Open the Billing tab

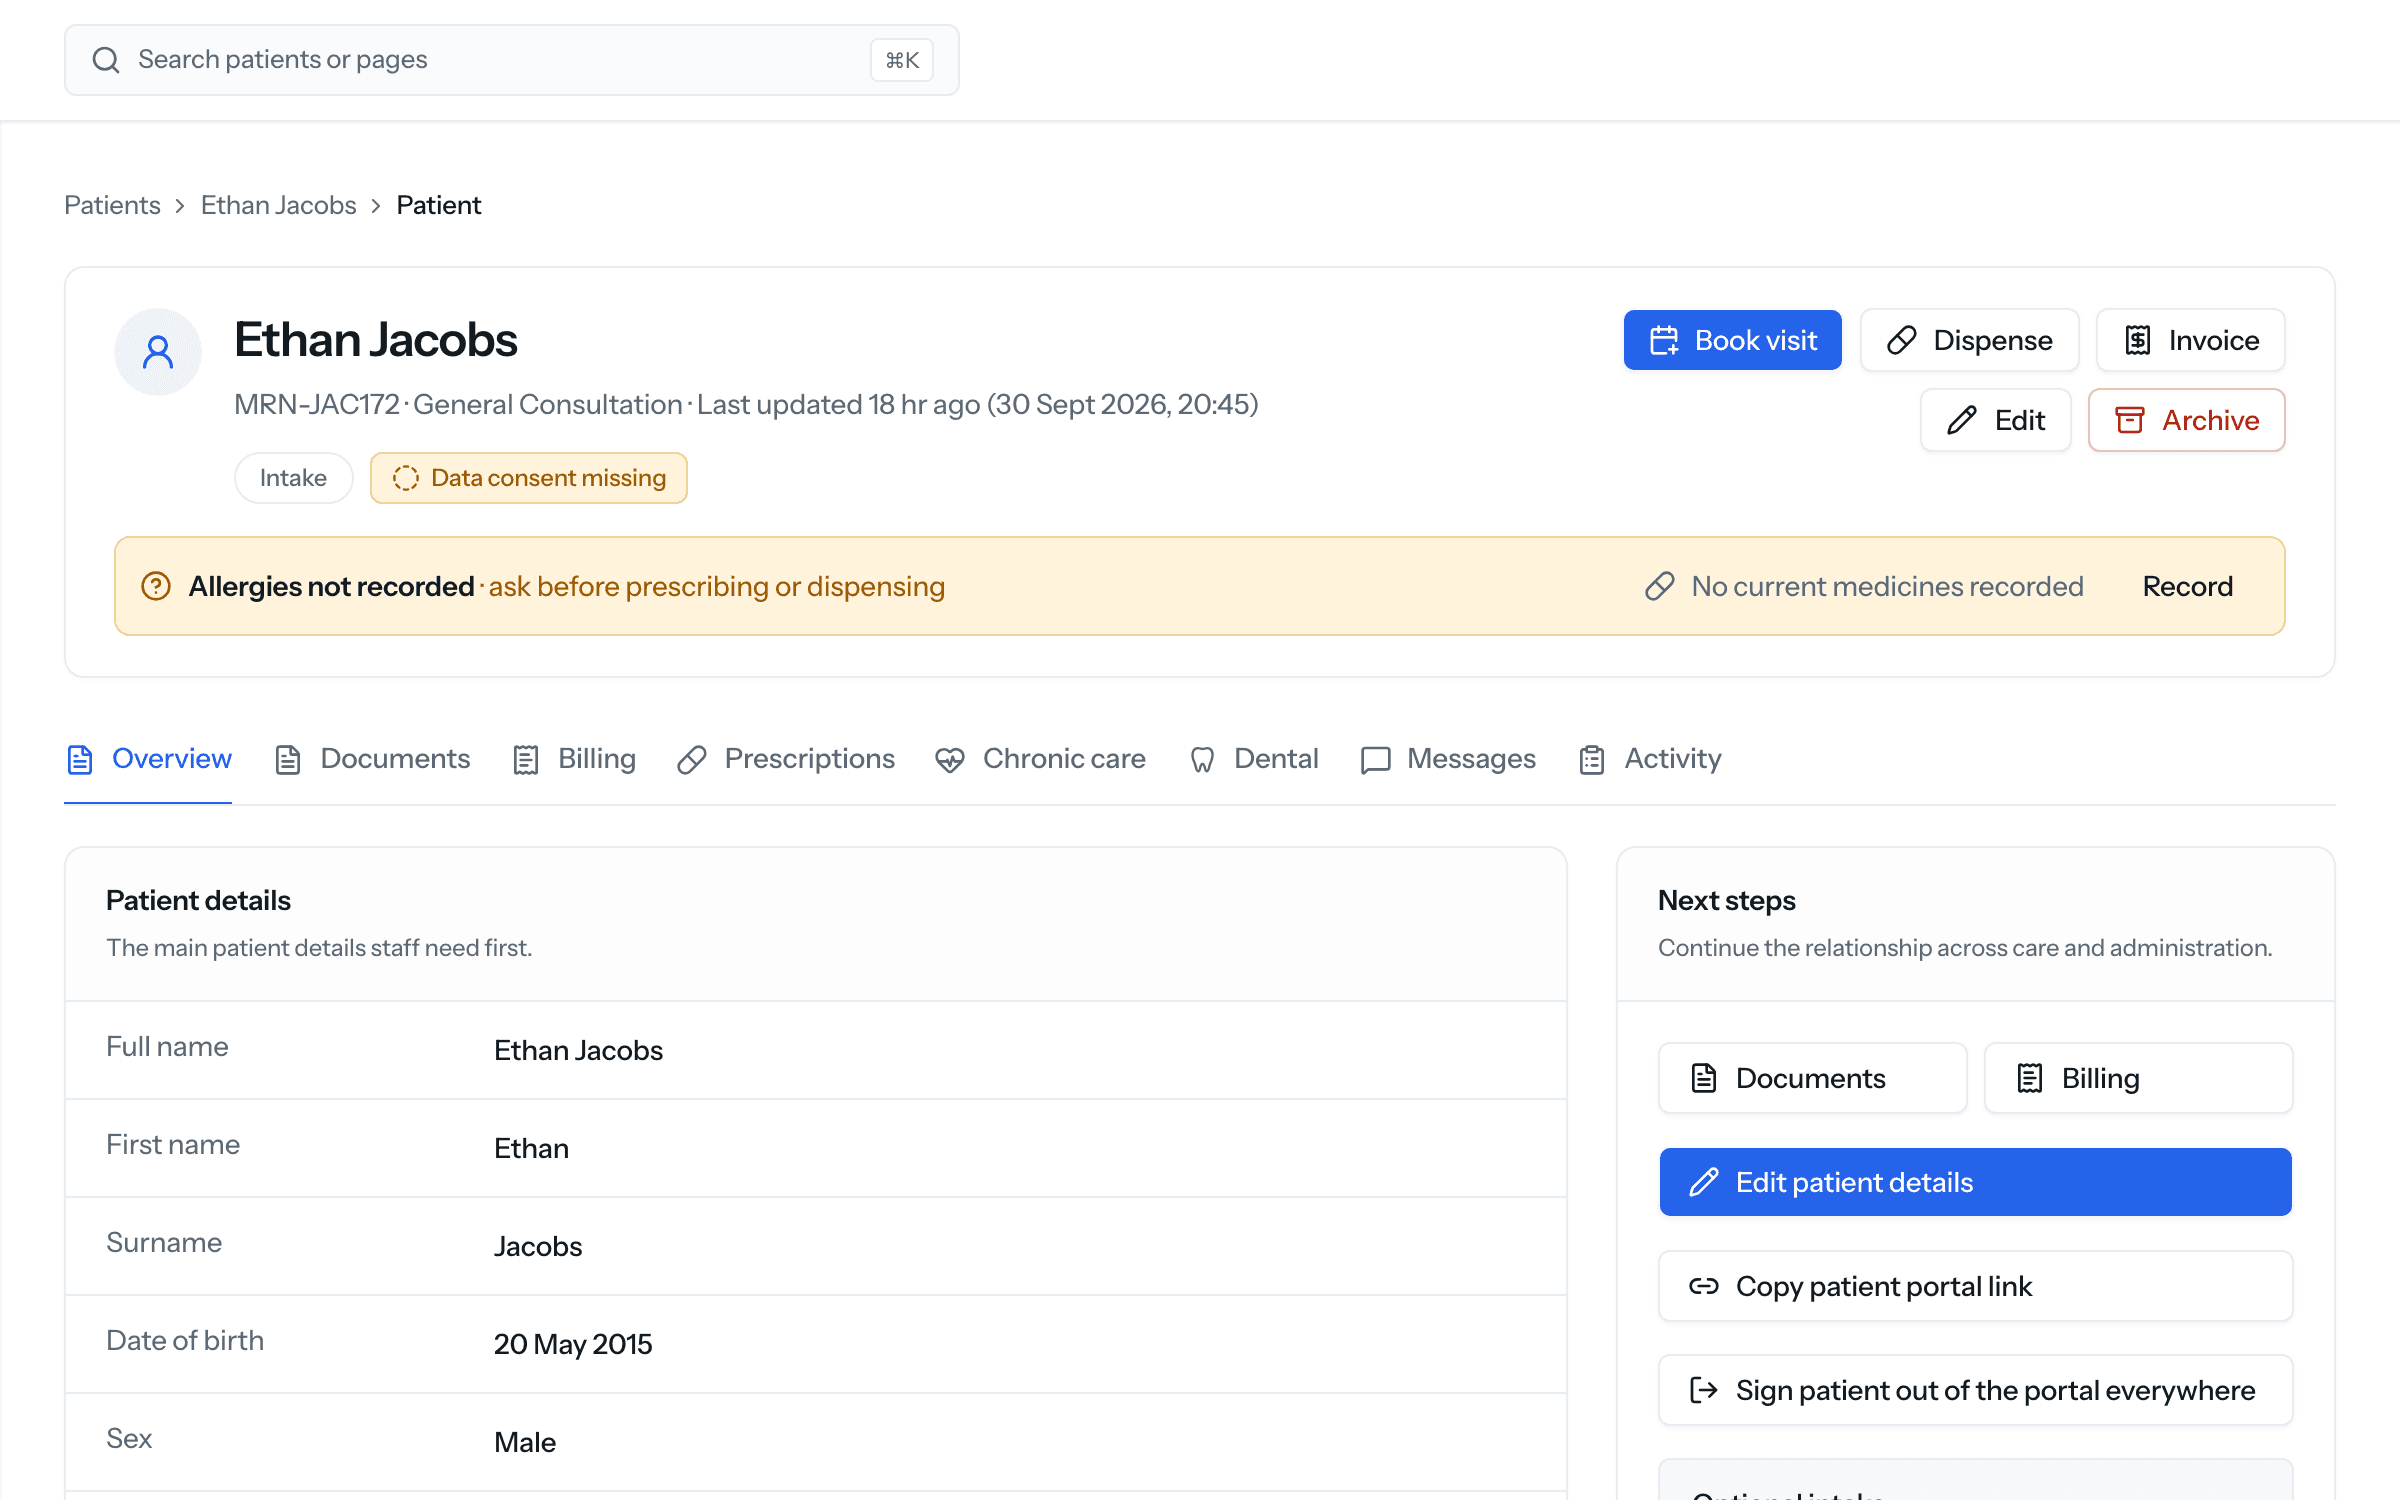573,759
